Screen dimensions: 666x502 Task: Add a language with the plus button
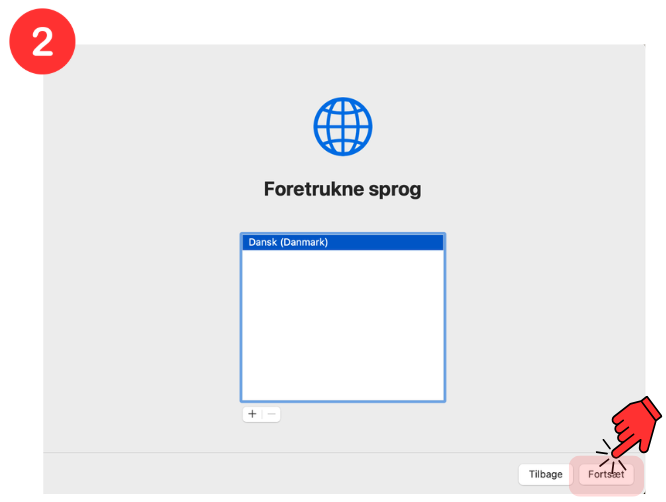tap(252, 414)
